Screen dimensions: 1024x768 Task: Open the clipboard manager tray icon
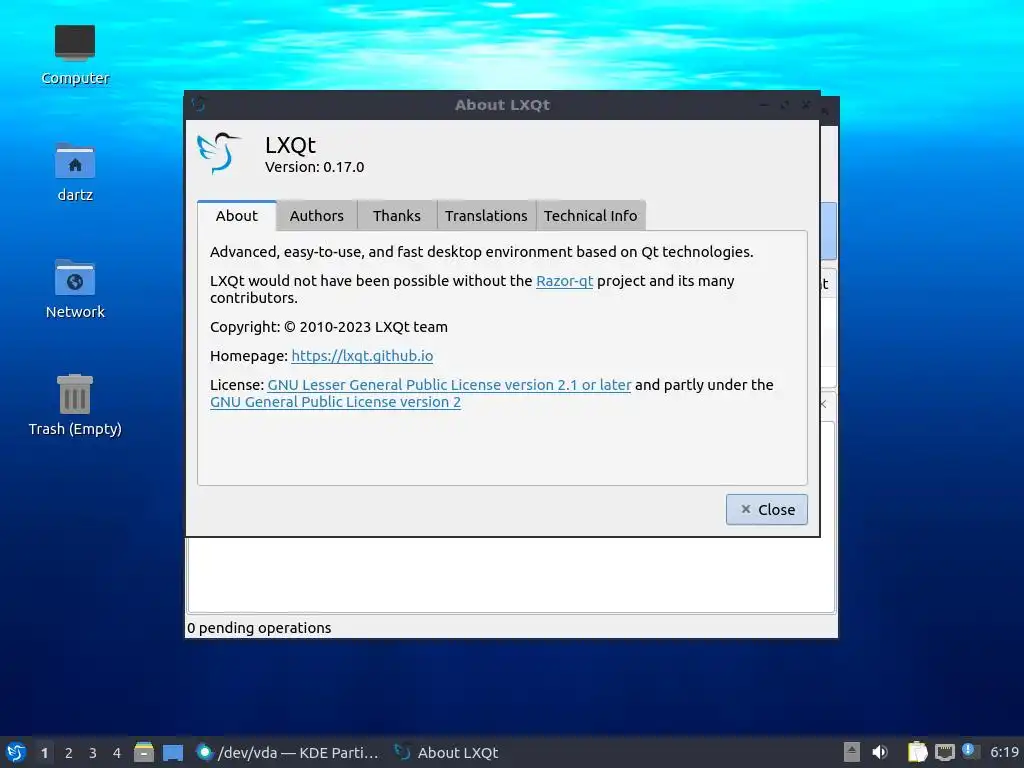918,752
